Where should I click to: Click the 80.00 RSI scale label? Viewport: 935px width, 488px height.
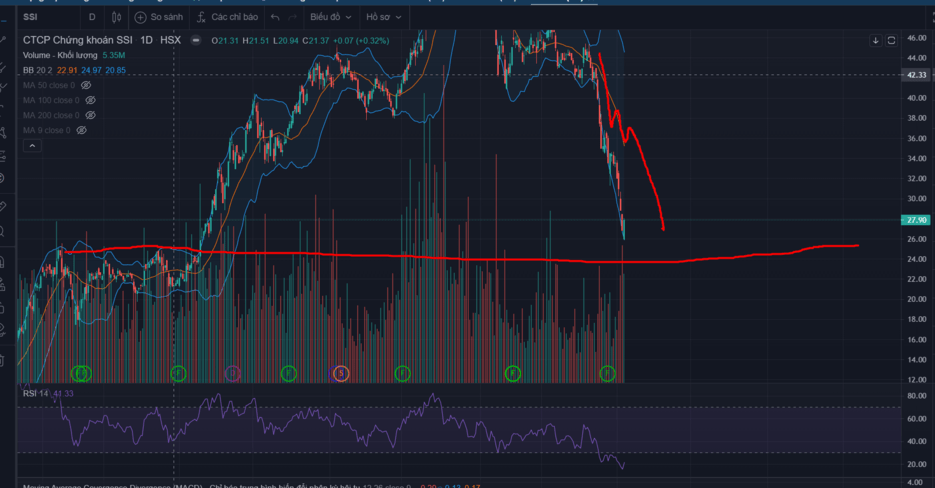point(917,396)
